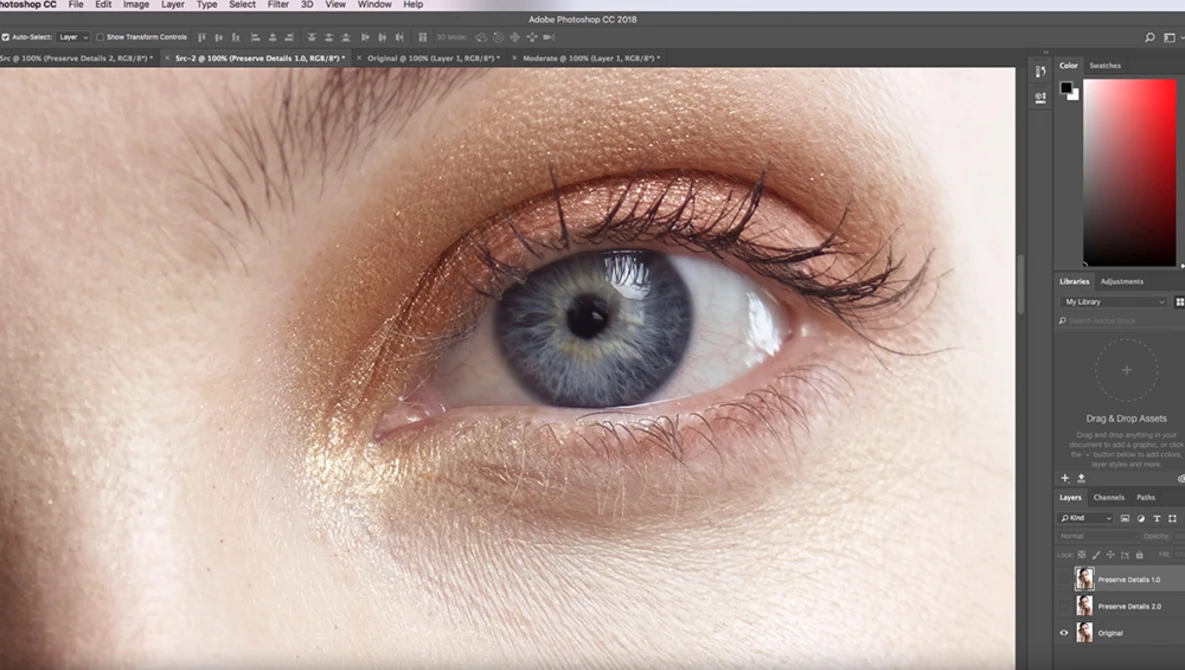Show the Preserve Details 1.0 layer

(x=1064, y=579)
